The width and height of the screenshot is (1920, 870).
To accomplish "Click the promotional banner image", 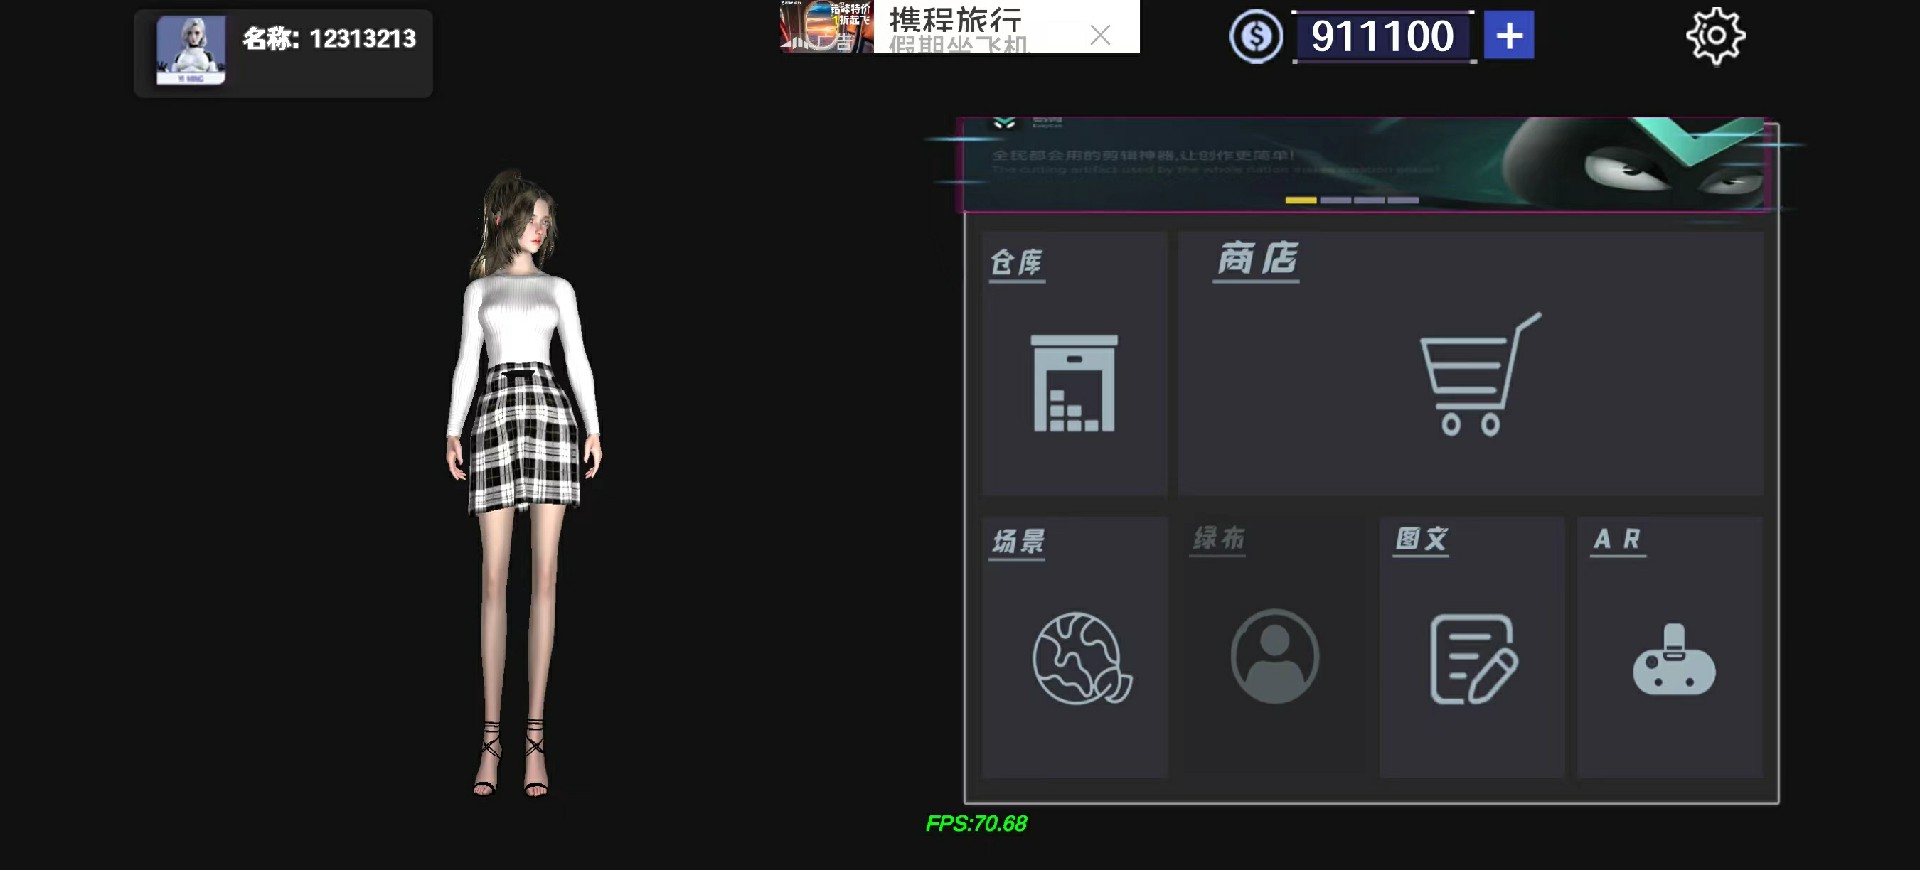I will click(1366, 164).
